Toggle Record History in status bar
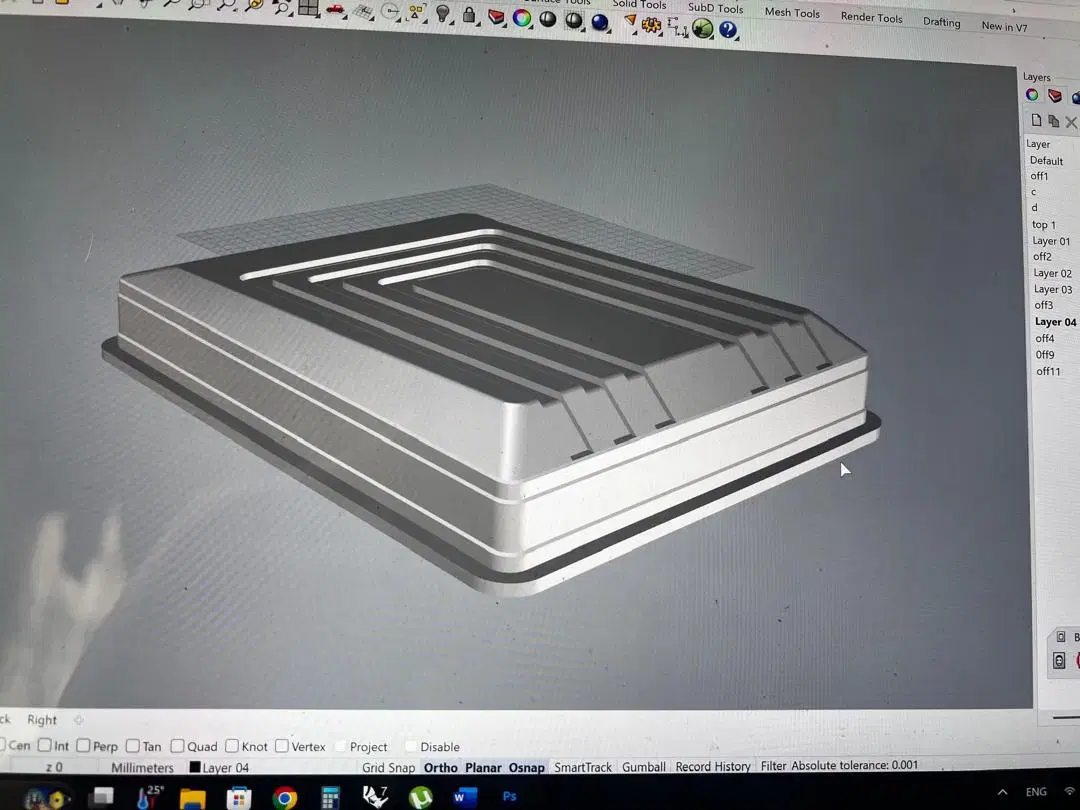Viewport: 1080px width, 810px height. [x=713, y=766]
